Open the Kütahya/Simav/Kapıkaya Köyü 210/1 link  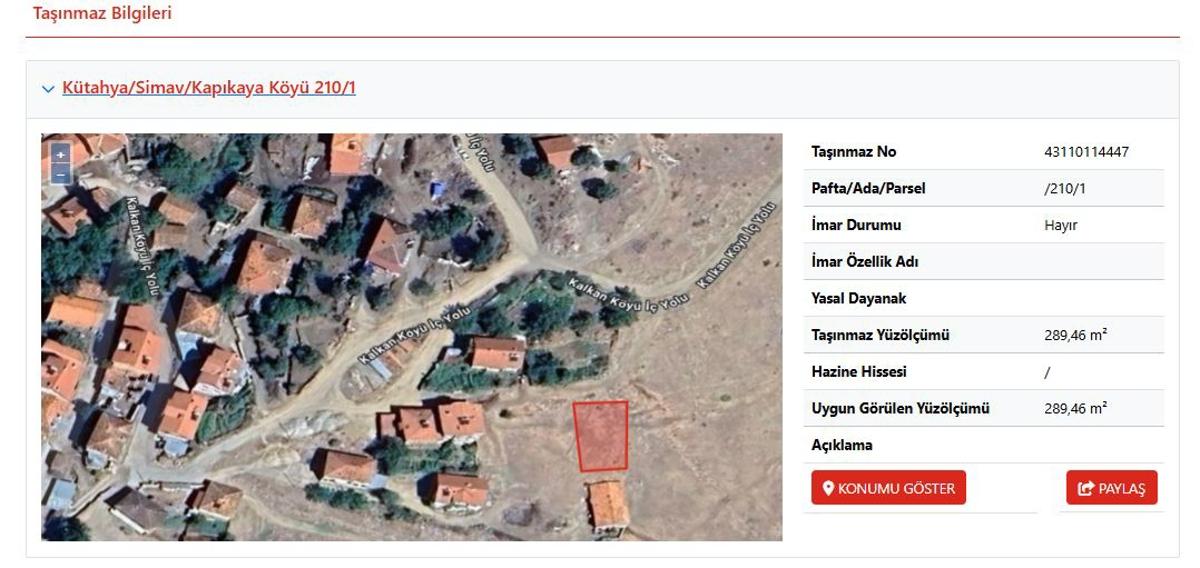click(x=209, y=88)
